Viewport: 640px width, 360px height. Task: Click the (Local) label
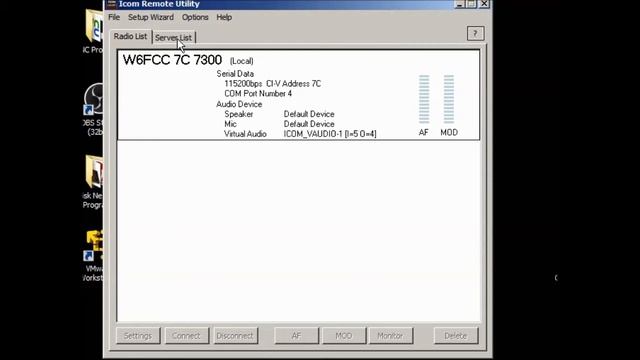click(x=241, y=61)
